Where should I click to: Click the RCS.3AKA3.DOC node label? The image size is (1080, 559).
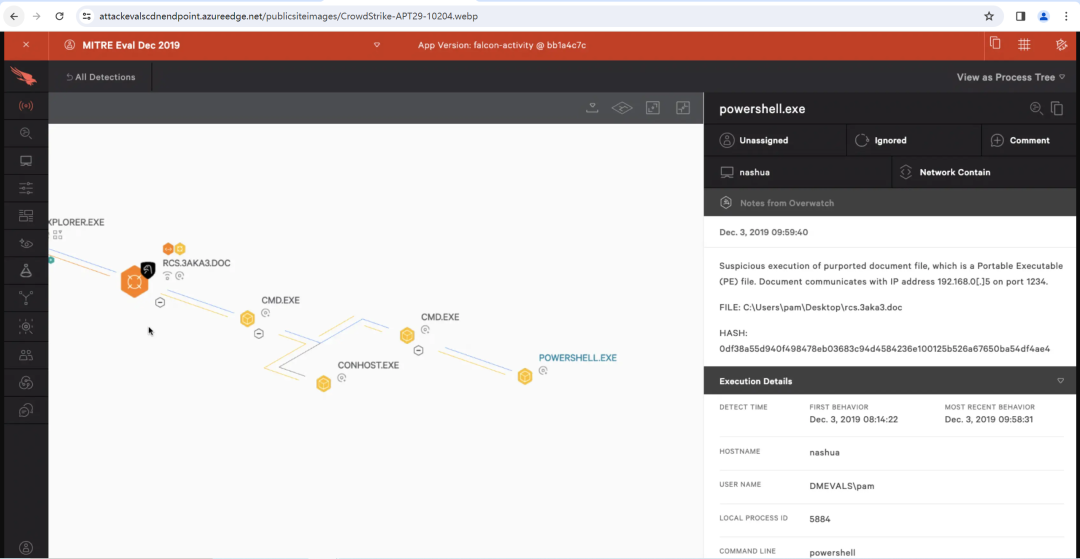click(x=197, y=264)
